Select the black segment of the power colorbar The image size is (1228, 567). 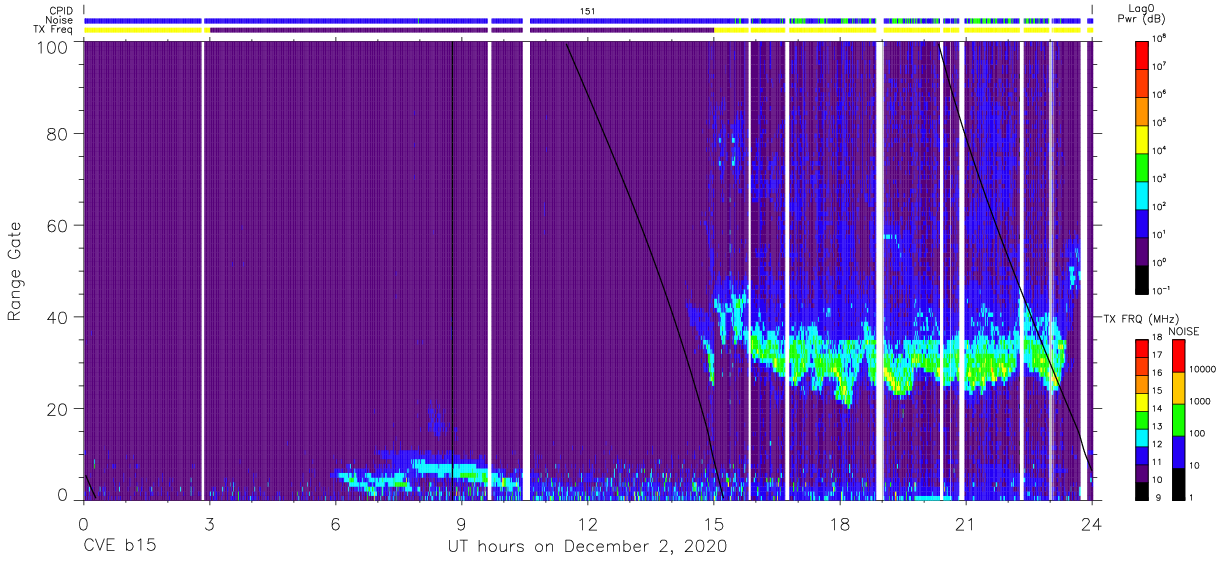[x=1141, y=278]
